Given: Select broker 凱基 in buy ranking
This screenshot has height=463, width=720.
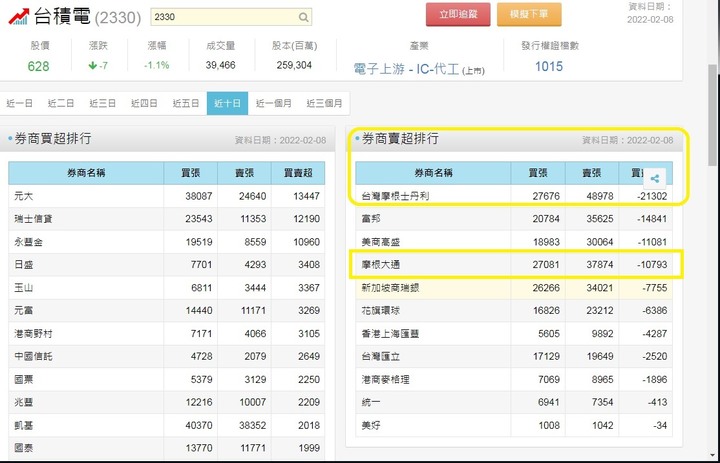Looking at the screenshot, I should (x=23, y=426).
